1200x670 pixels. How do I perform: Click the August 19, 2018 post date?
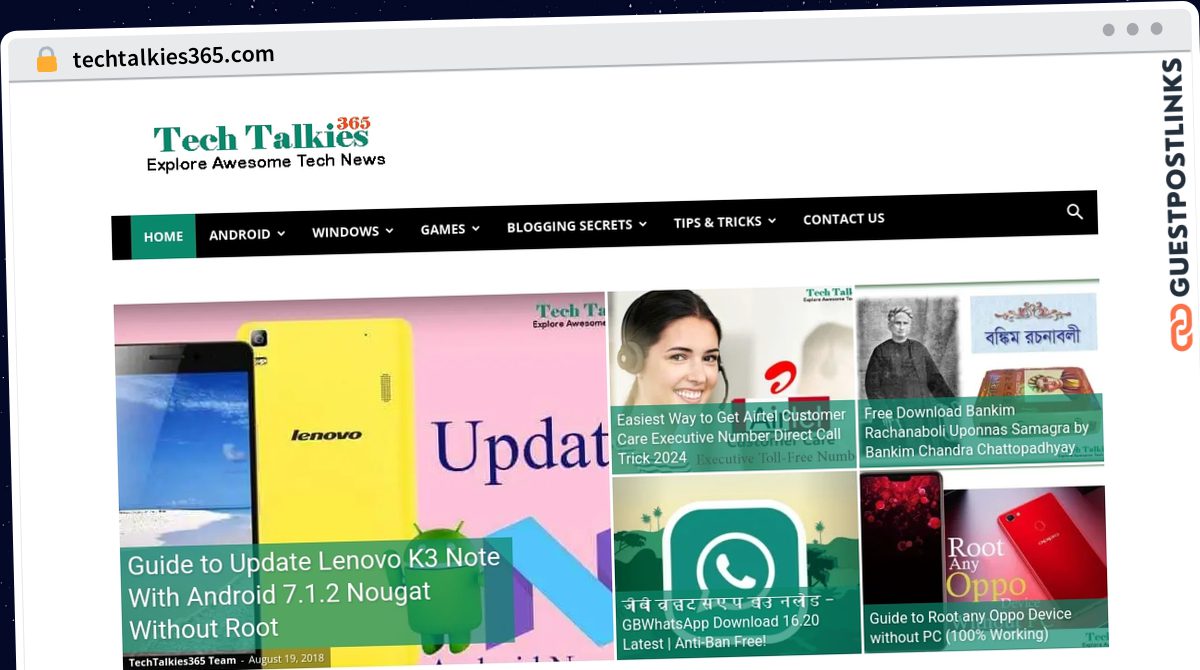287,659
